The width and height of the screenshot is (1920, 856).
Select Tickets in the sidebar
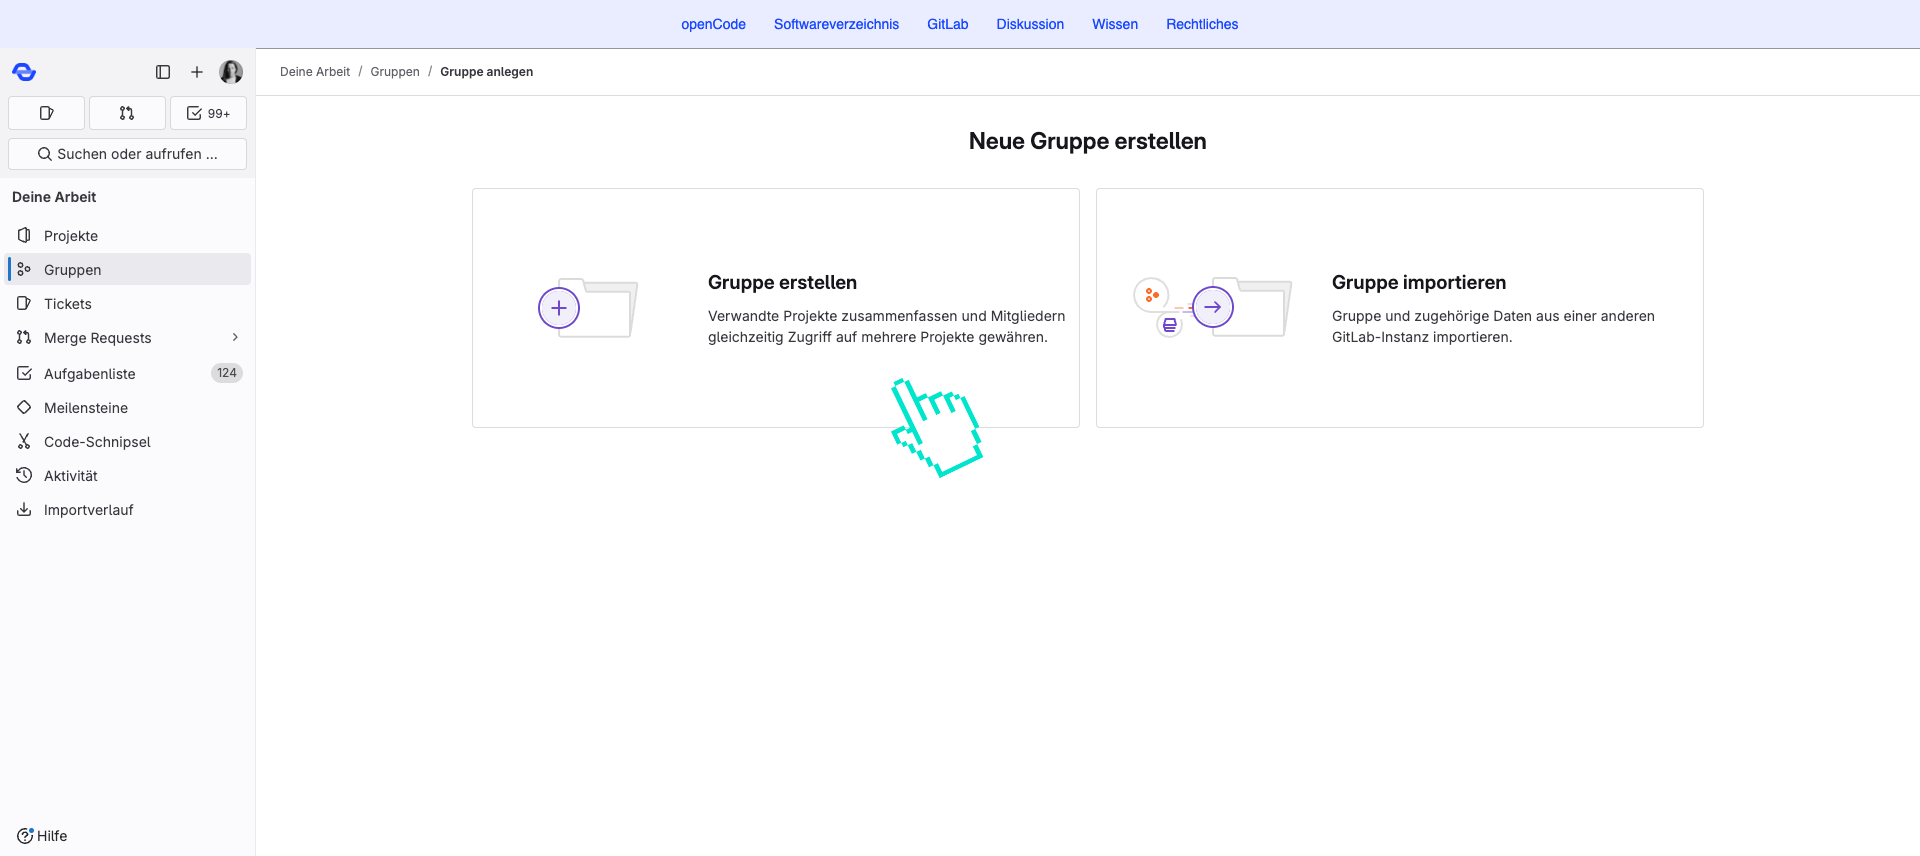pos(68,304)
